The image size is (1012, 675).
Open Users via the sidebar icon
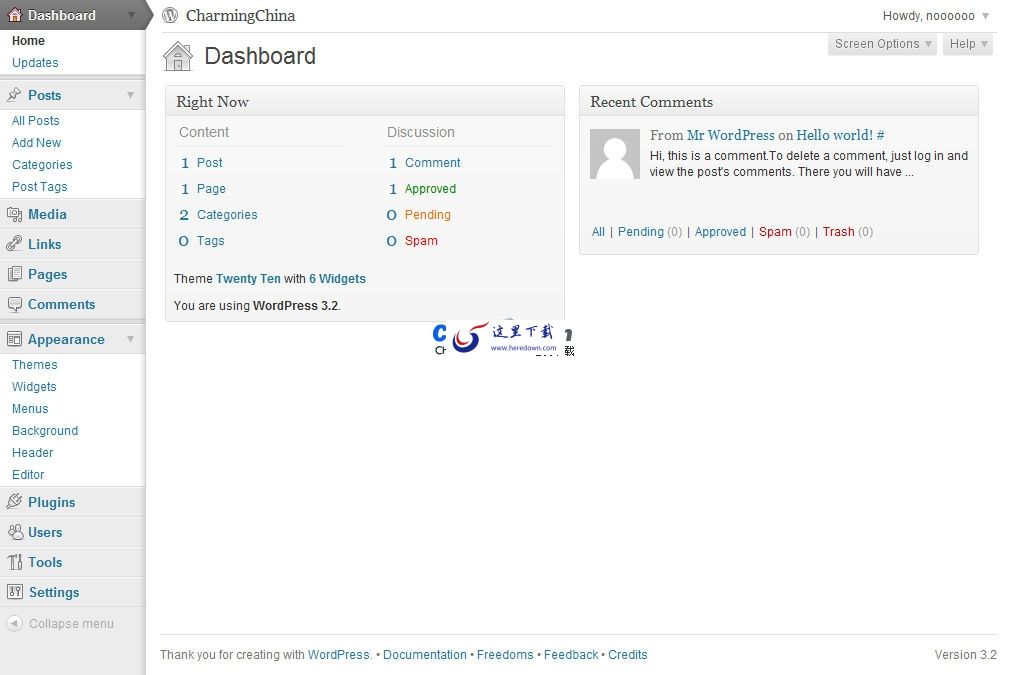click(14, 532)
